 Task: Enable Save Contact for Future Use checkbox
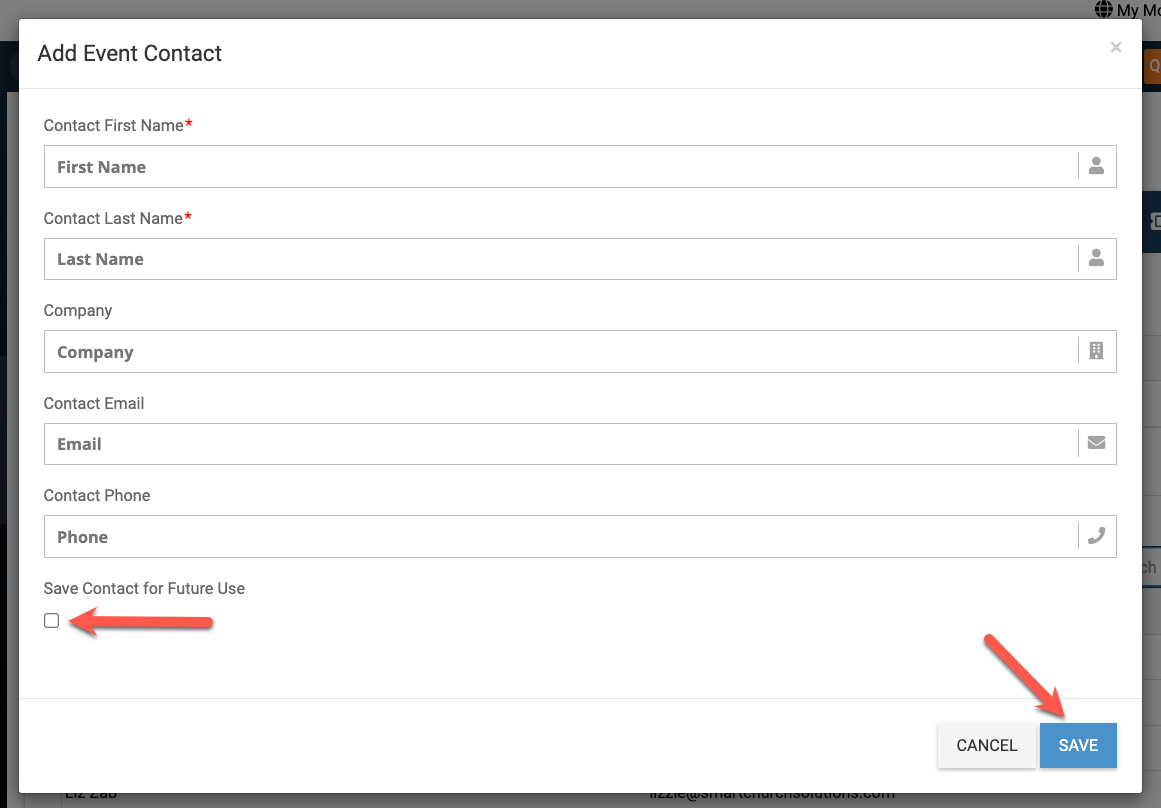pos(52,621)
